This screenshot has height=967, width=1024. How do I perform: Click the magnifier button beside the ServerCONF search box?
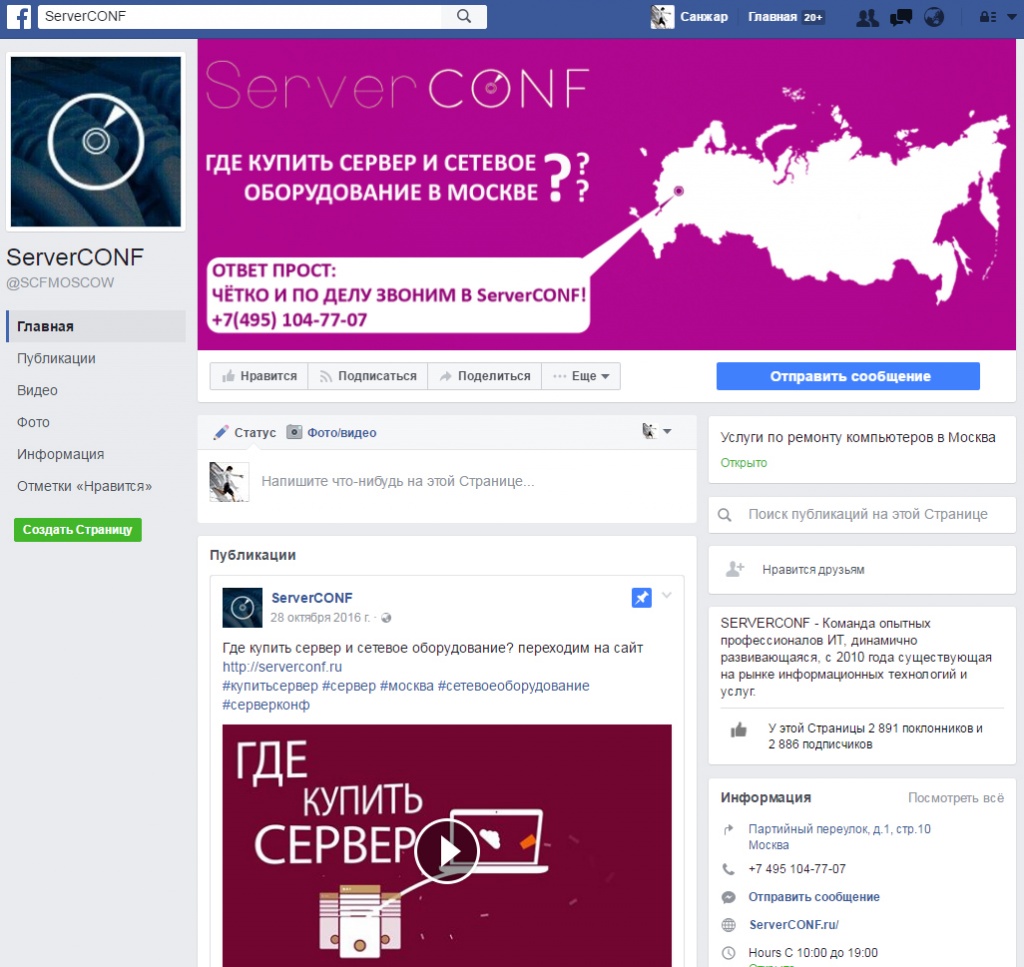(x=464, y=16)
